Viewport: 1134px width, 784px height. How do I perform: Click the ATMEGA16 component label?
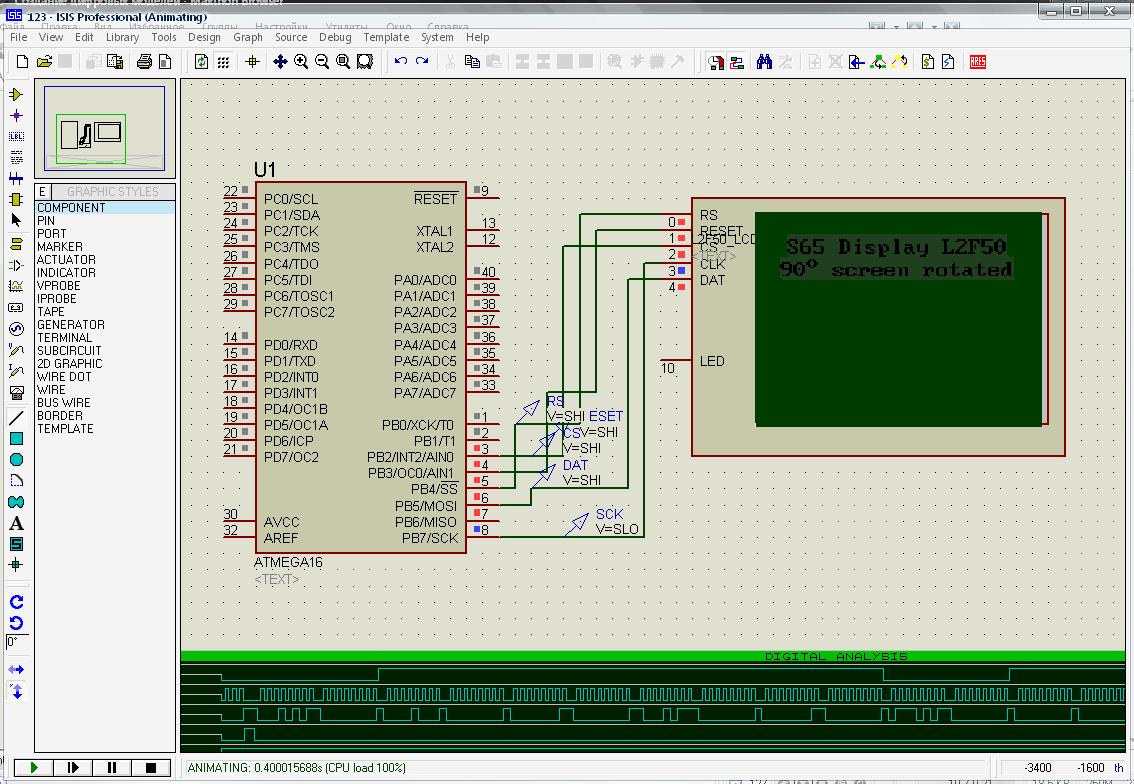pos(288,562)
